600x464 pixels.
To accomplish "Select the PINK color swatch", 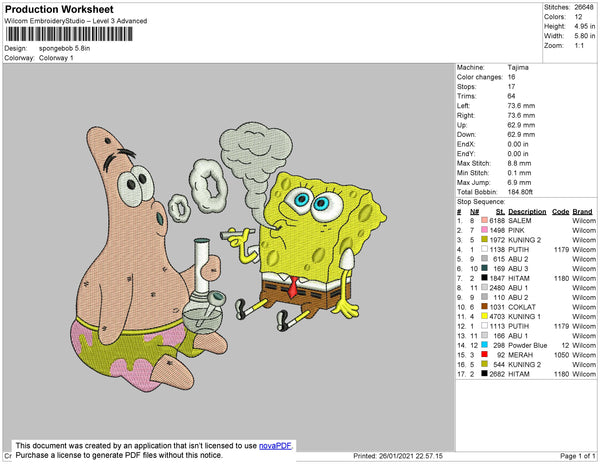I will point(484,230).
